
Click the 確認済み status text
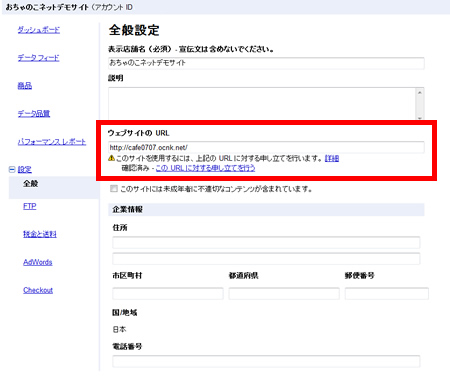(135, 168)
